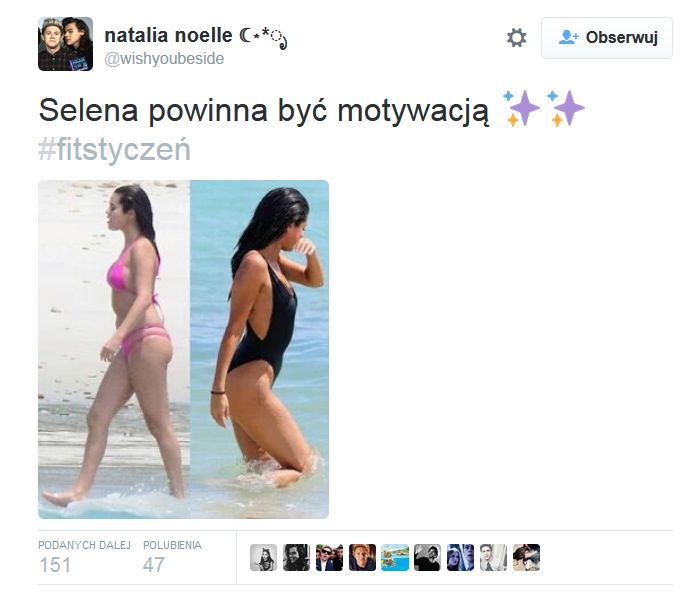The width and height of the screenshot is (692, 592).
Task: Open the second liker's dark avatar
Action: pos(296,557)
